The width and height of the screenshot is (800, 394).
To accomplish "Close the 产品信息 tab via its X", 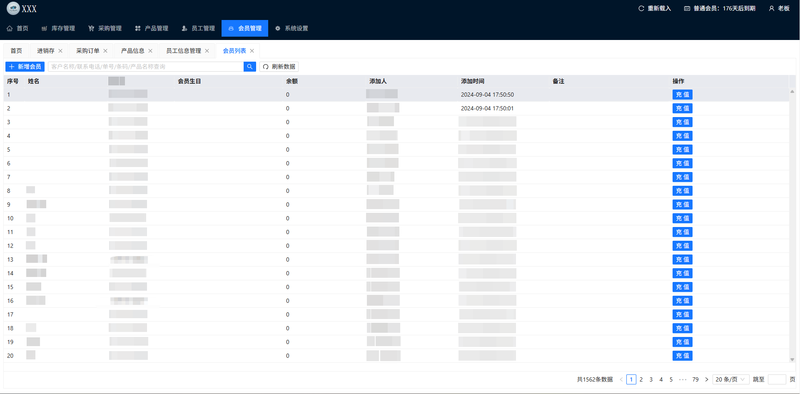I will tap(150, 51).
